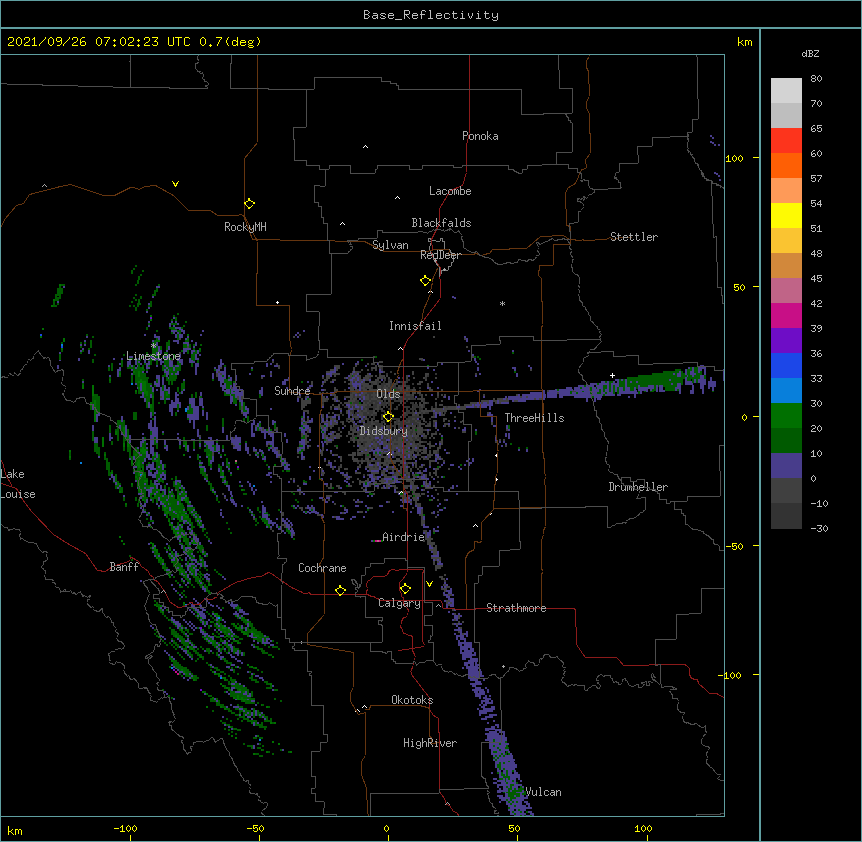Click the RedDeer city label

point(440,255)
